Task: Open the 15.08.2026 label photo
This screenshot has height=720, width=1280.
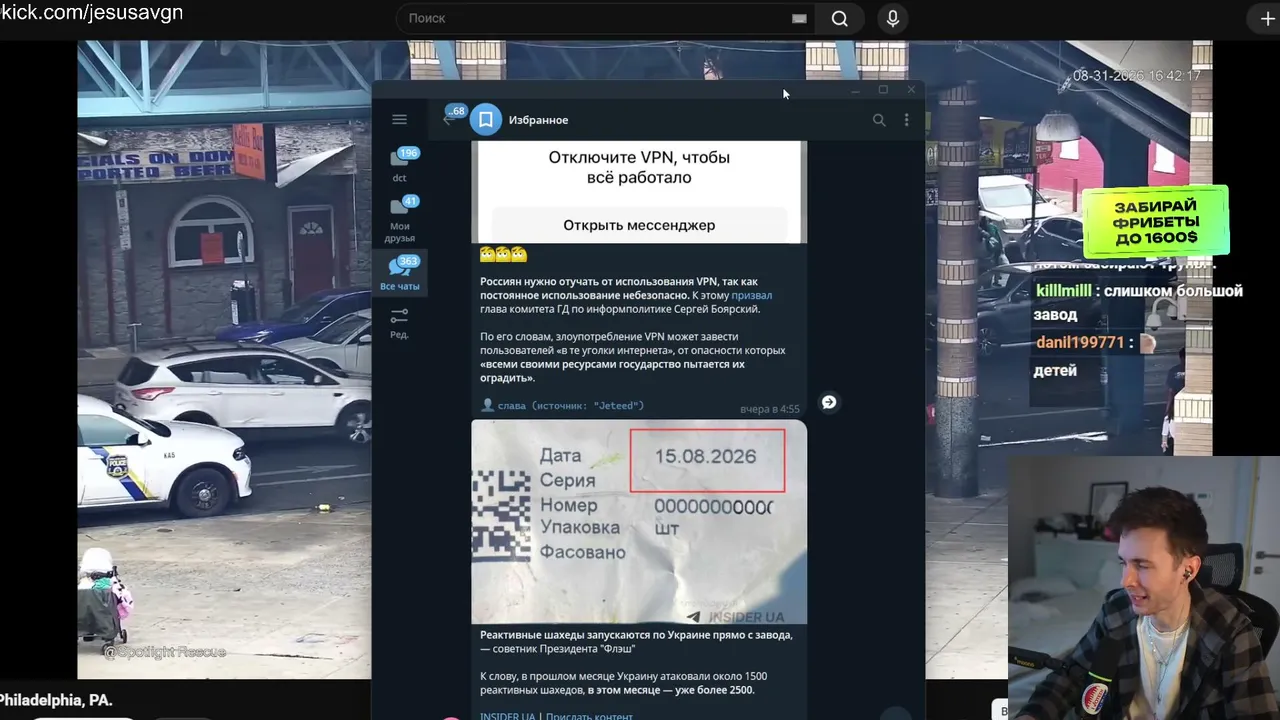Action: (639, 522)
